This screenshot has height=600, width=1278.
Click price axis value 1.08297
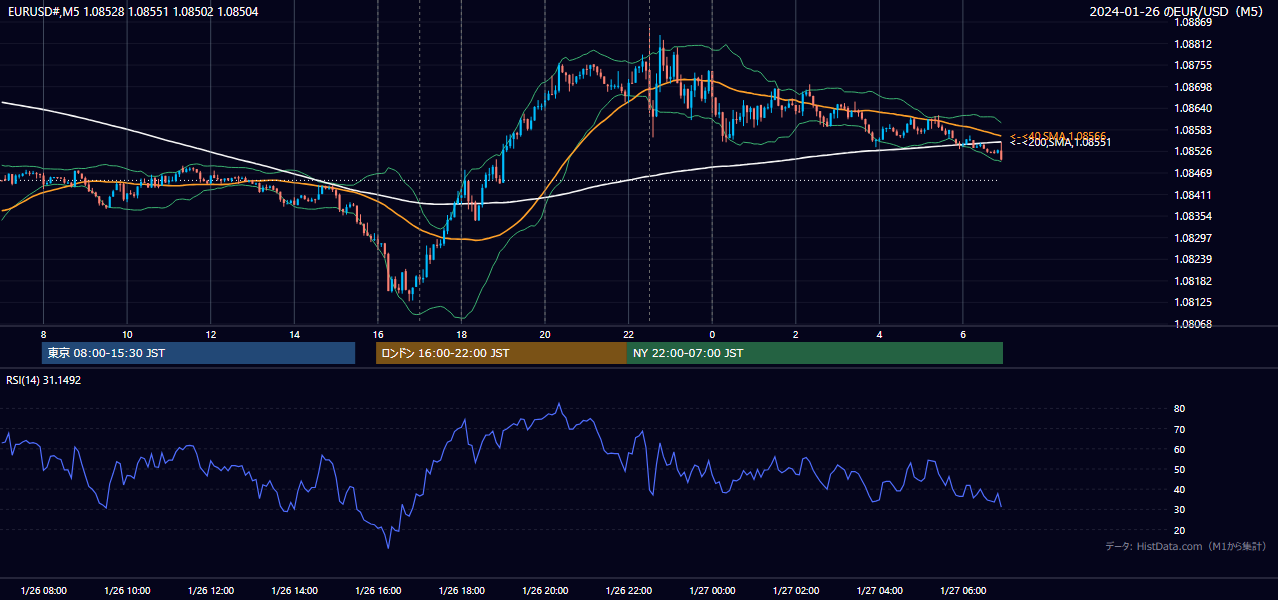1194,238
